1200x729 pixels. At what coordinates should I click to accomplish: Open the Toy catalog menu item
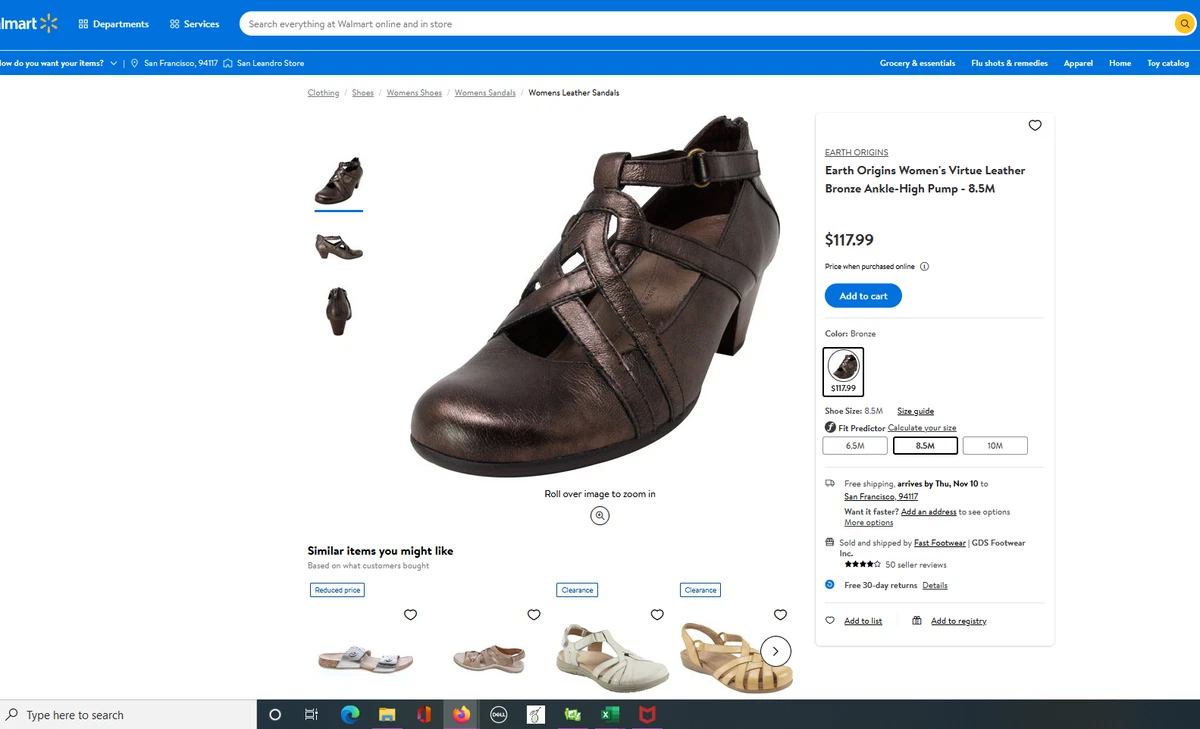pyautogui.click(x=1168, y=63)
